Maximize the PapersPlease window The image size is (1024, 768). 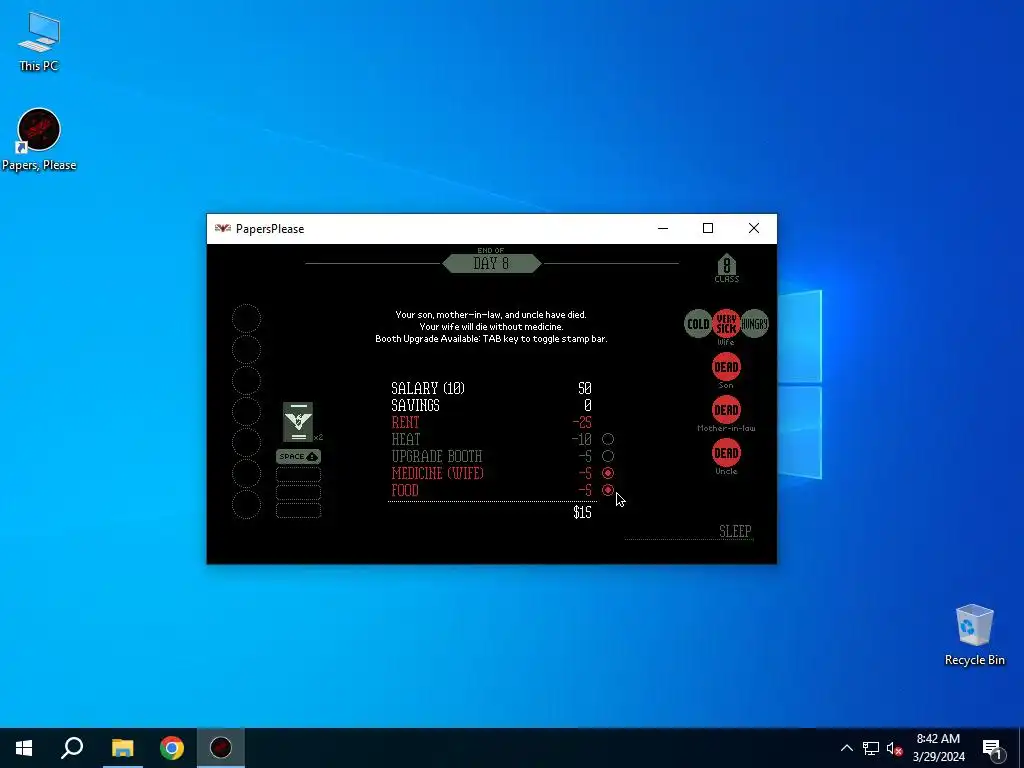click(708, 228)
